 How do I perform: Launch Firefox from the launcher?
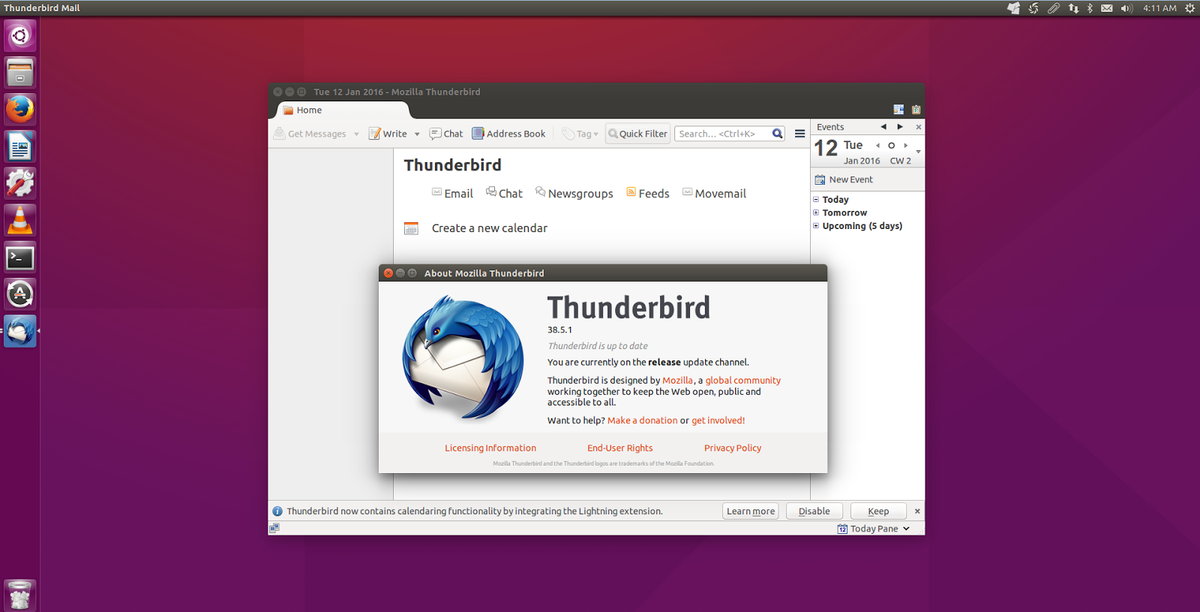[x=20, y=109]
